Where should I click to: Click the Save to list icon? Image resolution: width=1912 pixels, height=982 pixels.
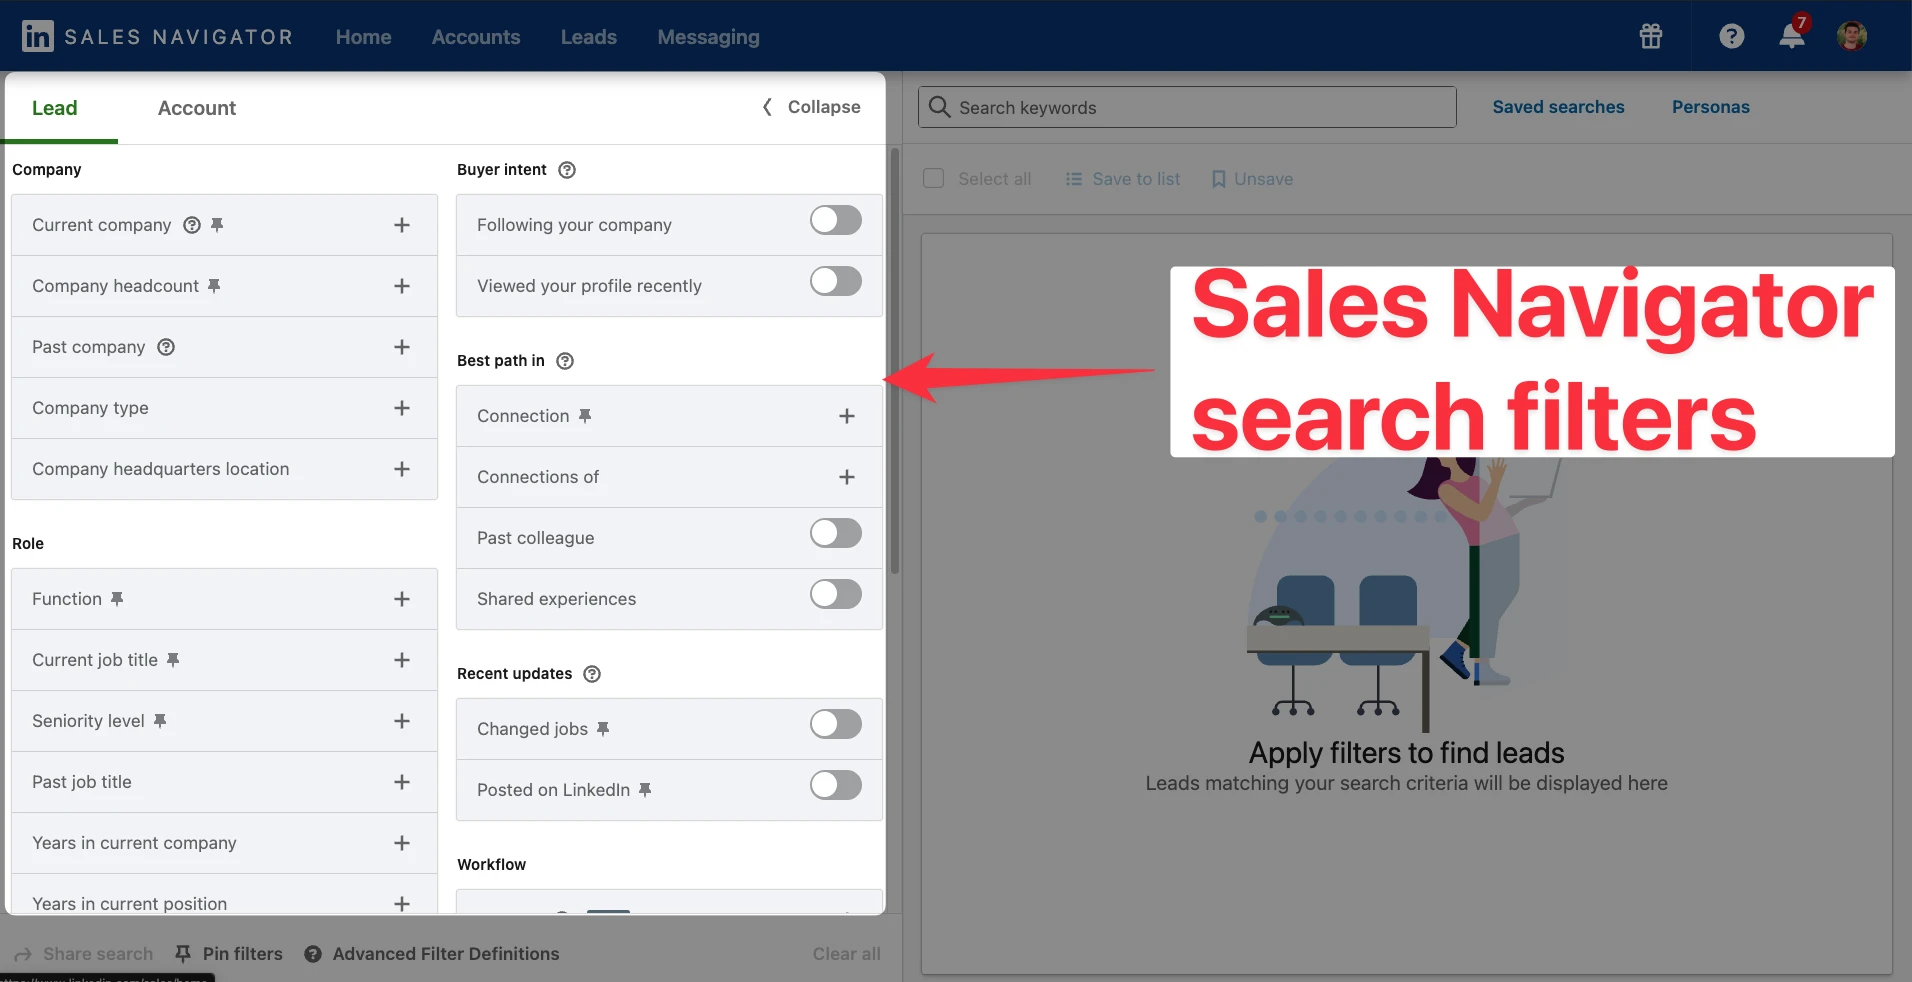pyautogui.click(x=1074, y=179)
